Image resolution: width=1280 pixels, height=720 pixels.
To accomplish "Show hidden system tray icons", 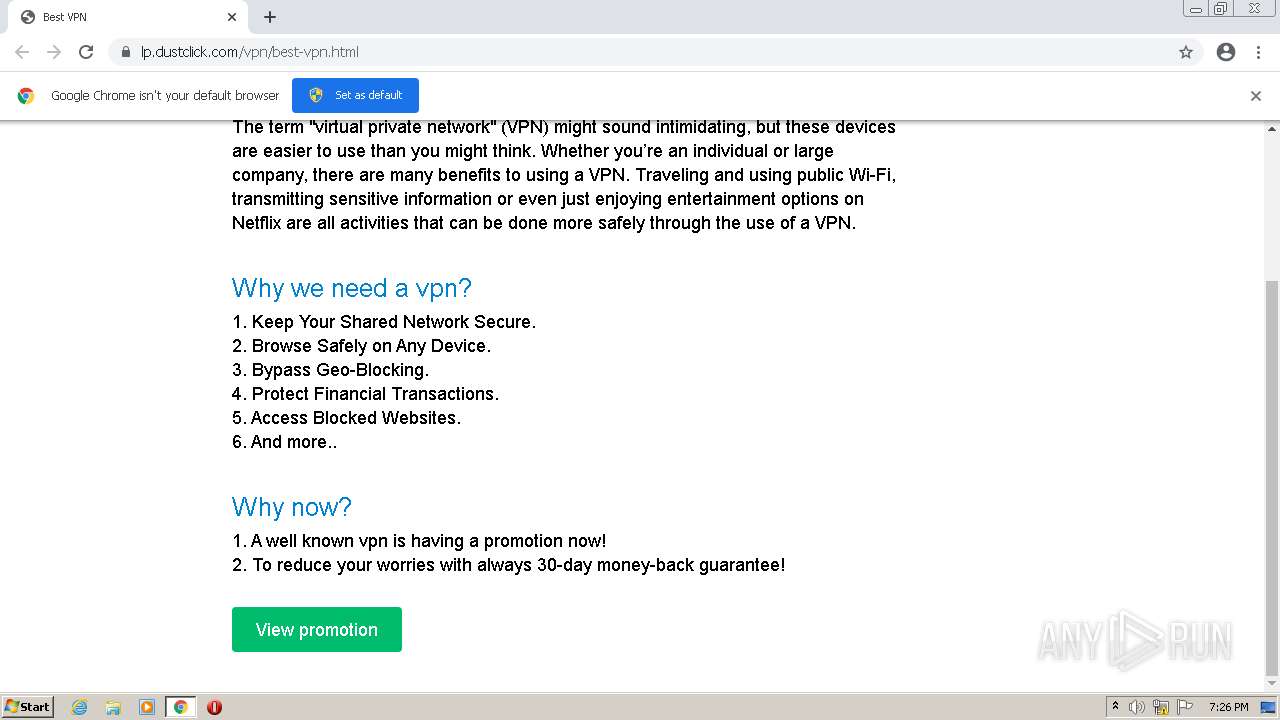I will tap(1115, 706).
